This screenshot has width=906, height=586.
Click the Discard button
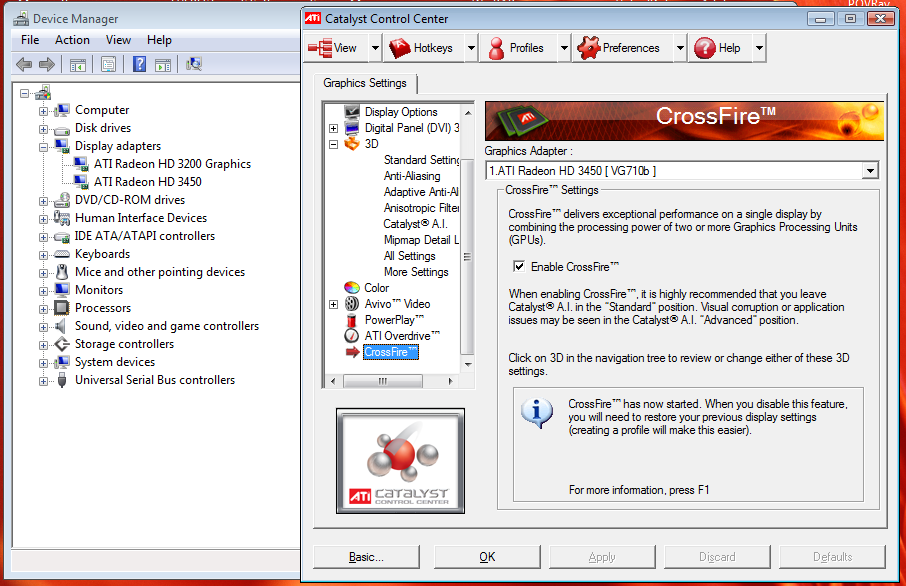click(717, 557)
